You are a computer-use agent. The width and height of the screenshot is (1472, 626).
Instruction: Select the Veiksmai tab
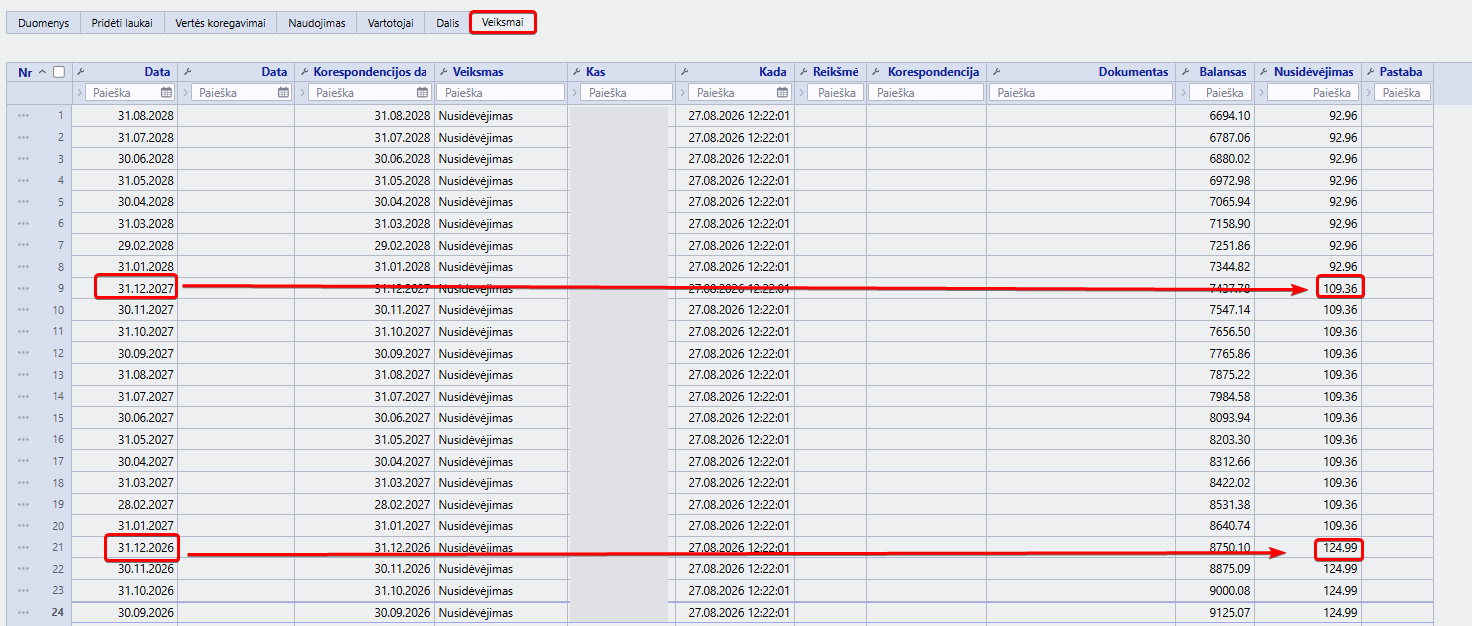click(503, 22)
